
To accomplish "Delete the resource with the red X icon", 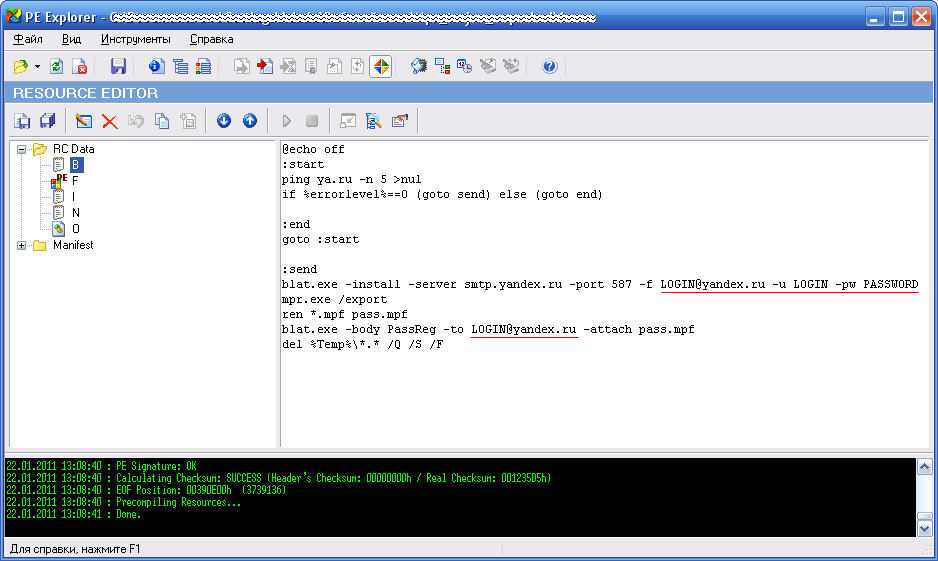I will (109, 121).
